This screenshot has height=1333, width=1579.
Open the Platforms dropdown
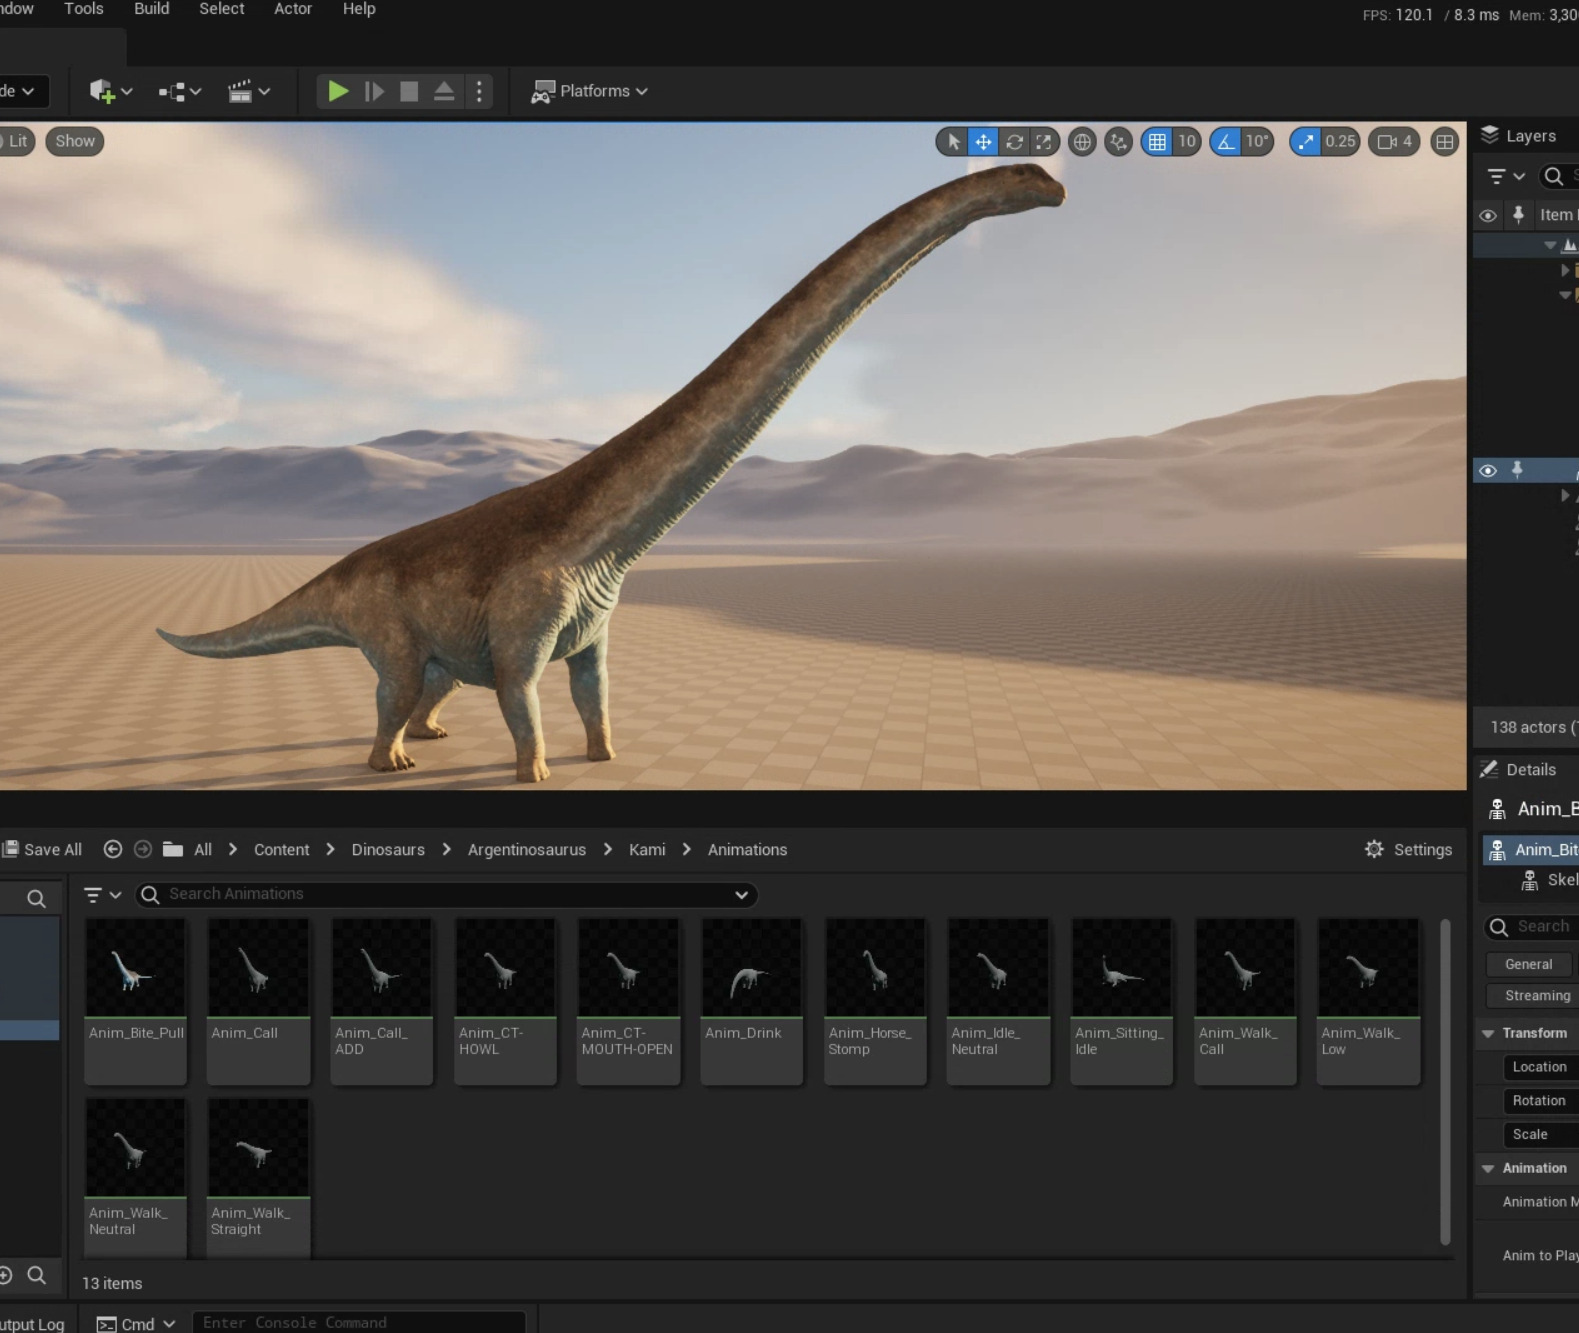pos(589,91)
